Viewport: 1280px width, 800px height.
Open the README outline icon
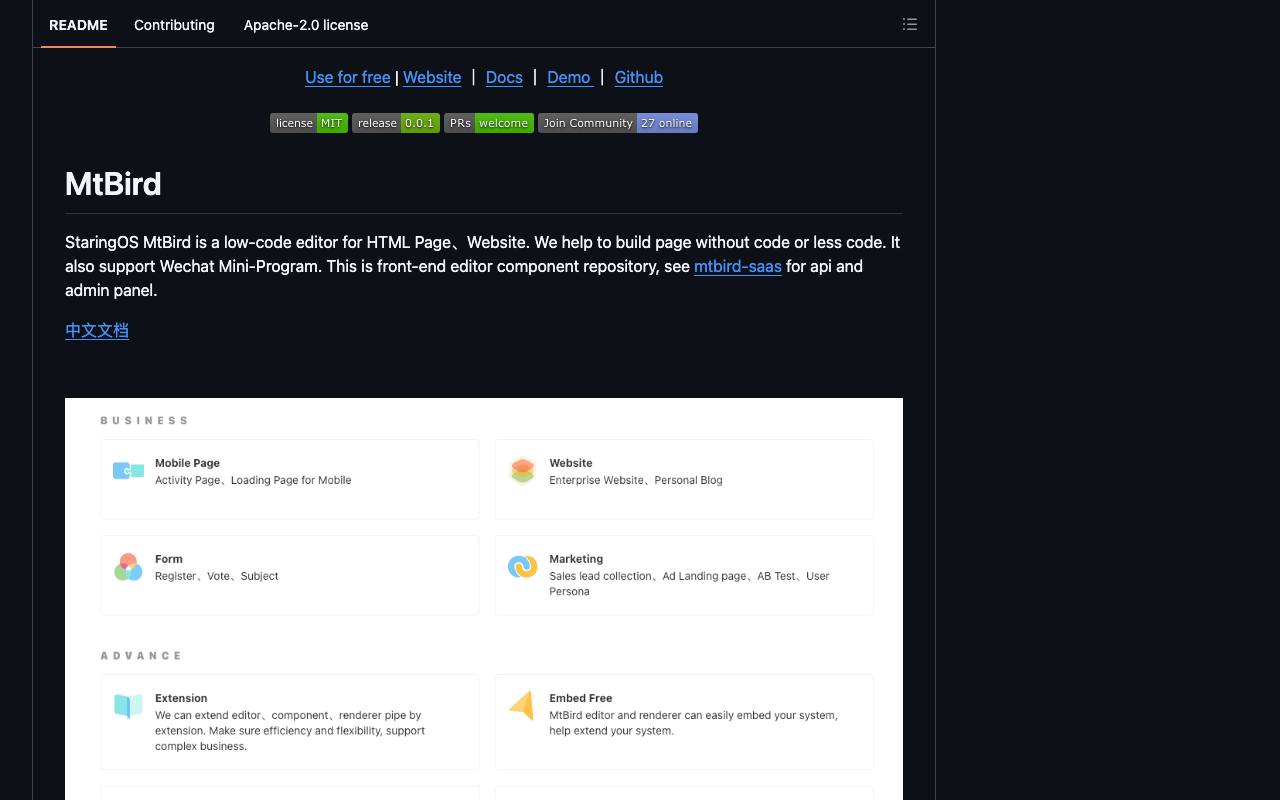pyautogui.click(x=909, y=24)
